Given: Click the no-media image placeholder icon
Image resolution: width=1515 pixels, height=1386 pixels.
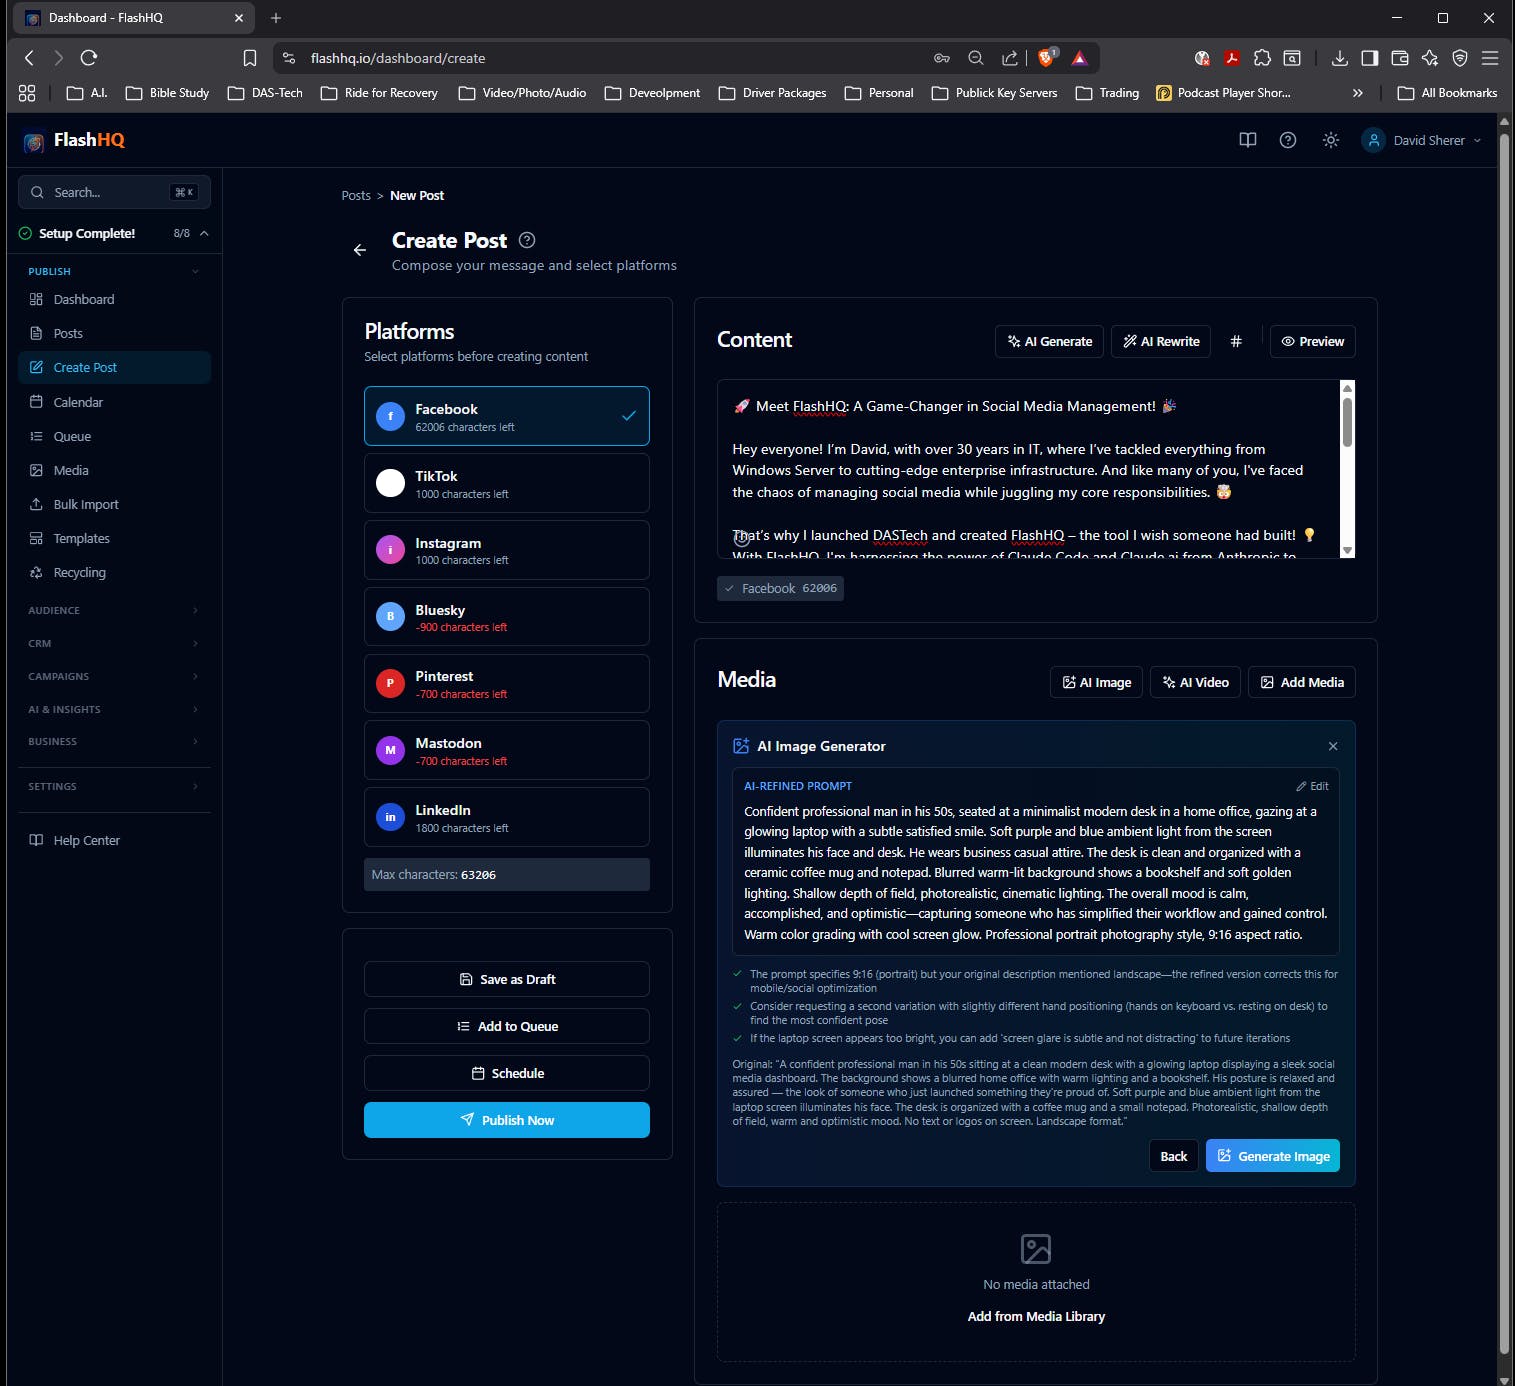Looking at the screenshot, I should tap(1036, 1249).
